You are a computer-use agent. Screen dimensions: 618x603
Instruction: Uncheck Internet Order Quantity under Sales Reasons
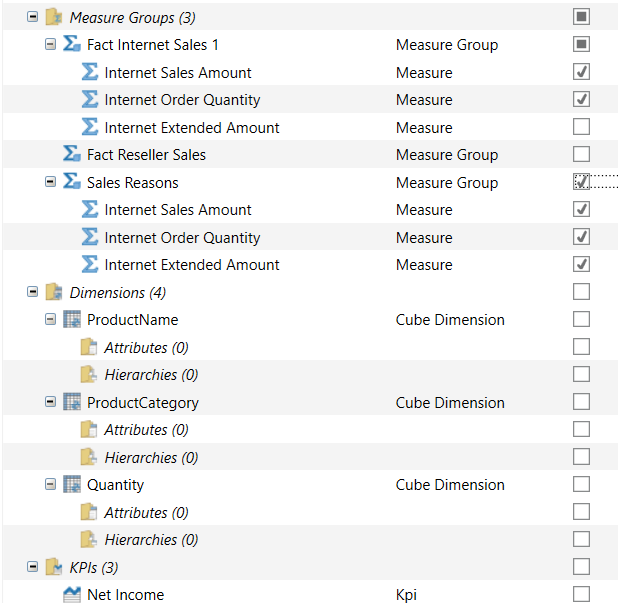[581, 237]
